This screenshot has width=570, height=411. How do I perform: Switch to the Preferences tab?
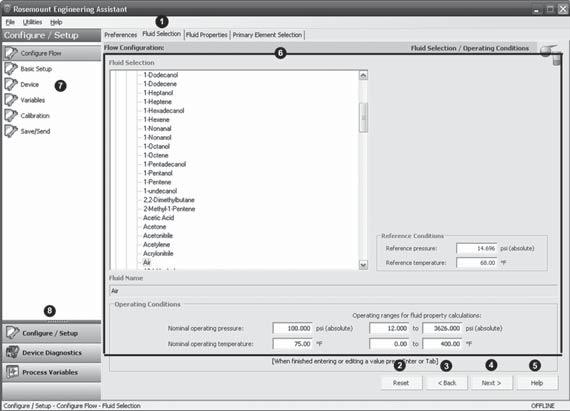(x=120, y=35)
